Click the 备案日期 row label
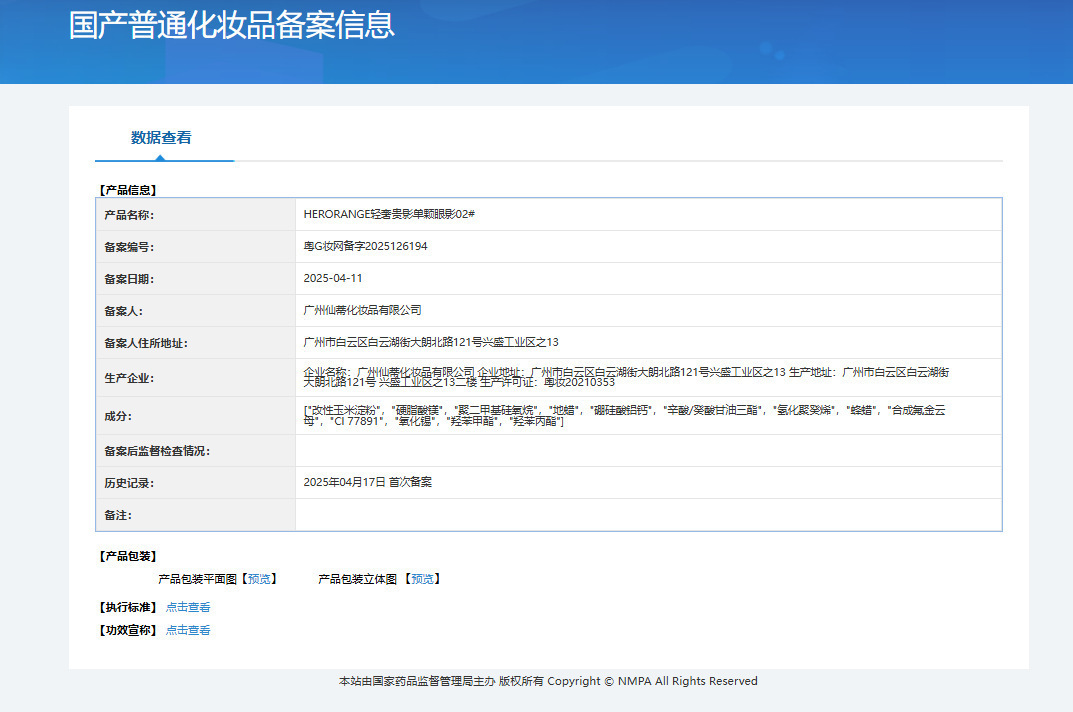The width and height of the screenshot is (1073, 712). [129, 279]
